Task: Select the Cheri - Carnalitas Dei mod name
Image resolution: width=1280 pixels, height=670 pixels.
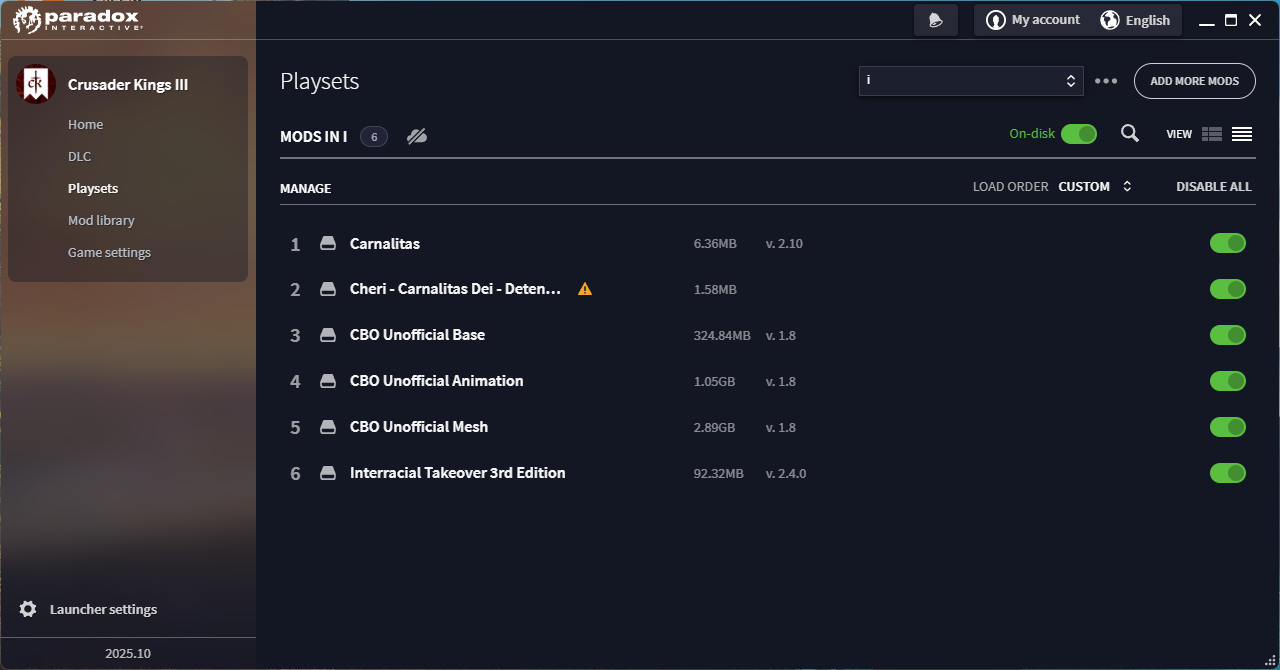Action: click(456, 289)
